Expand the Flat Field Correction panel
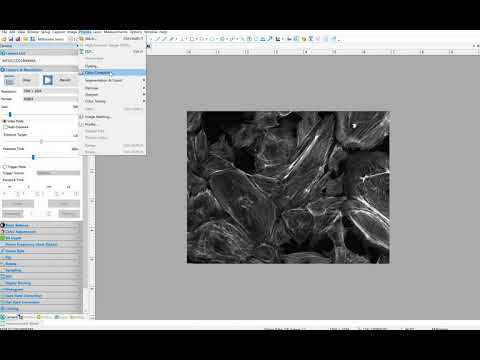This screenshot has height=360, width=480. click(40, 302)
